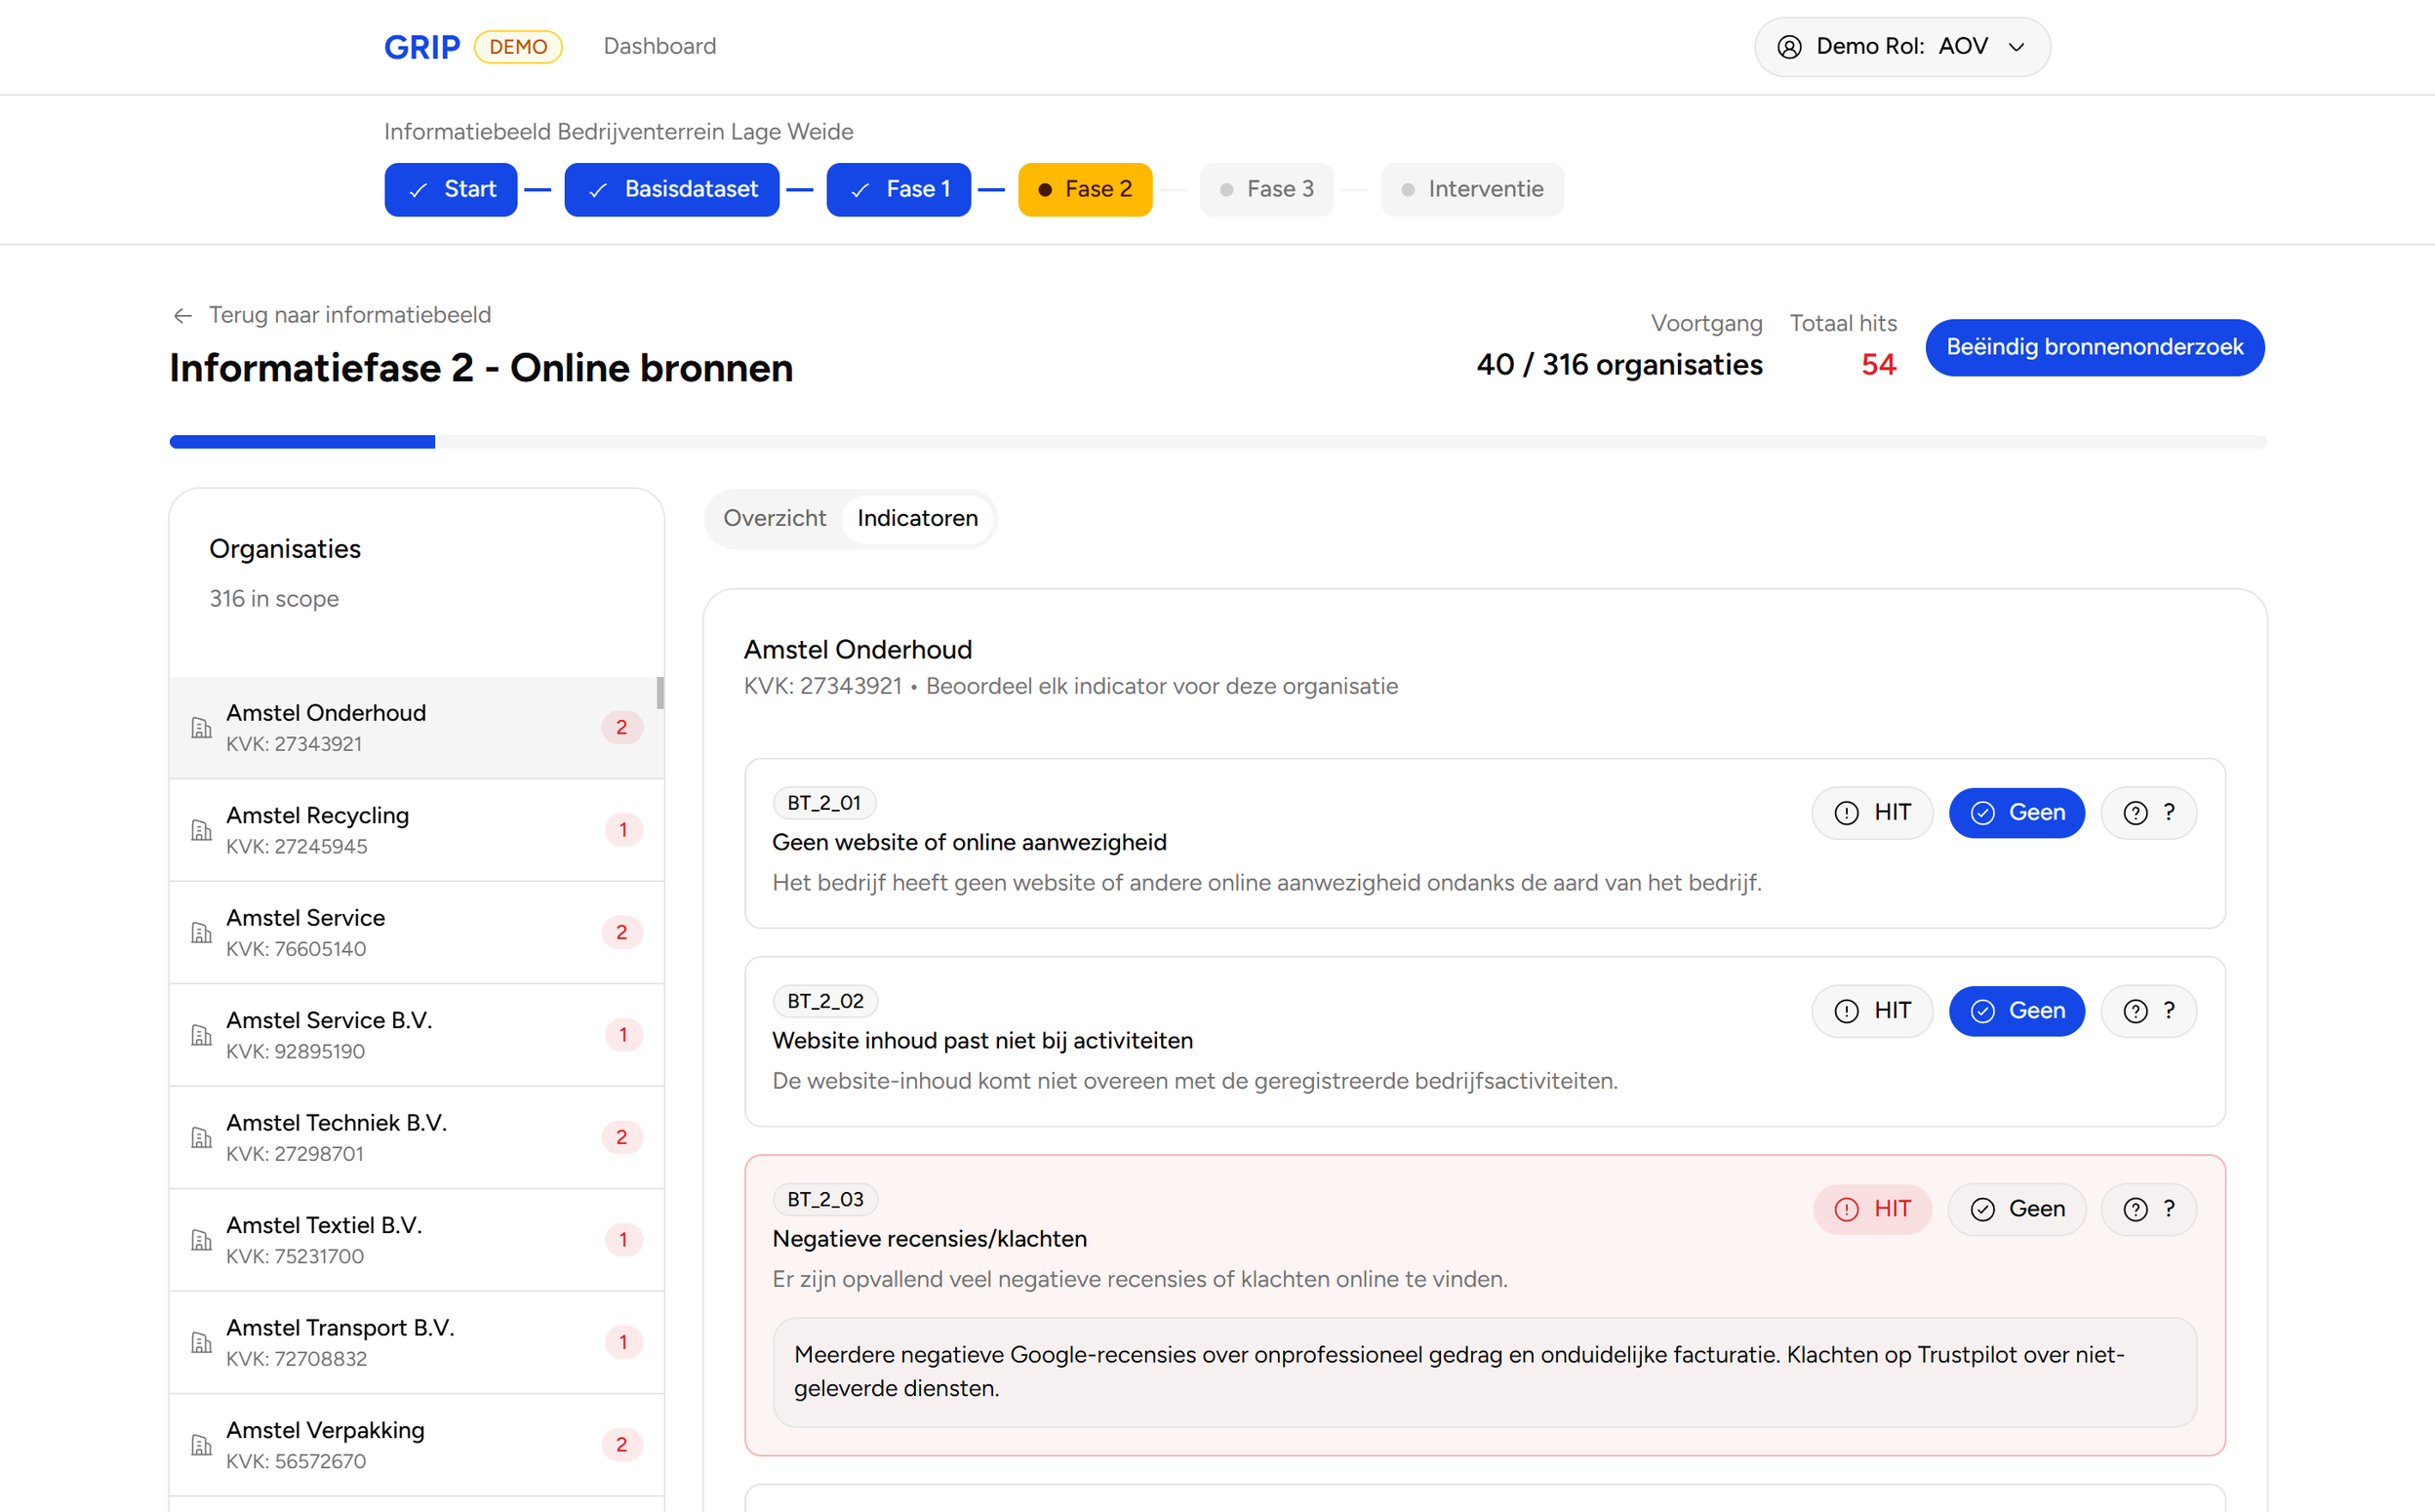Screen dimensions: 2435x1512
Task: Click the warning icon inside the BT_2_03 HIT badge
Action: (1846, 1208)
